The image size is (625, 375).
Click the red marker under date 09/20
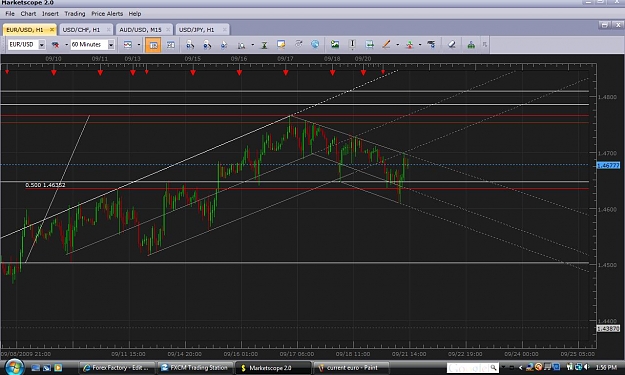click(x=363, y=73)
